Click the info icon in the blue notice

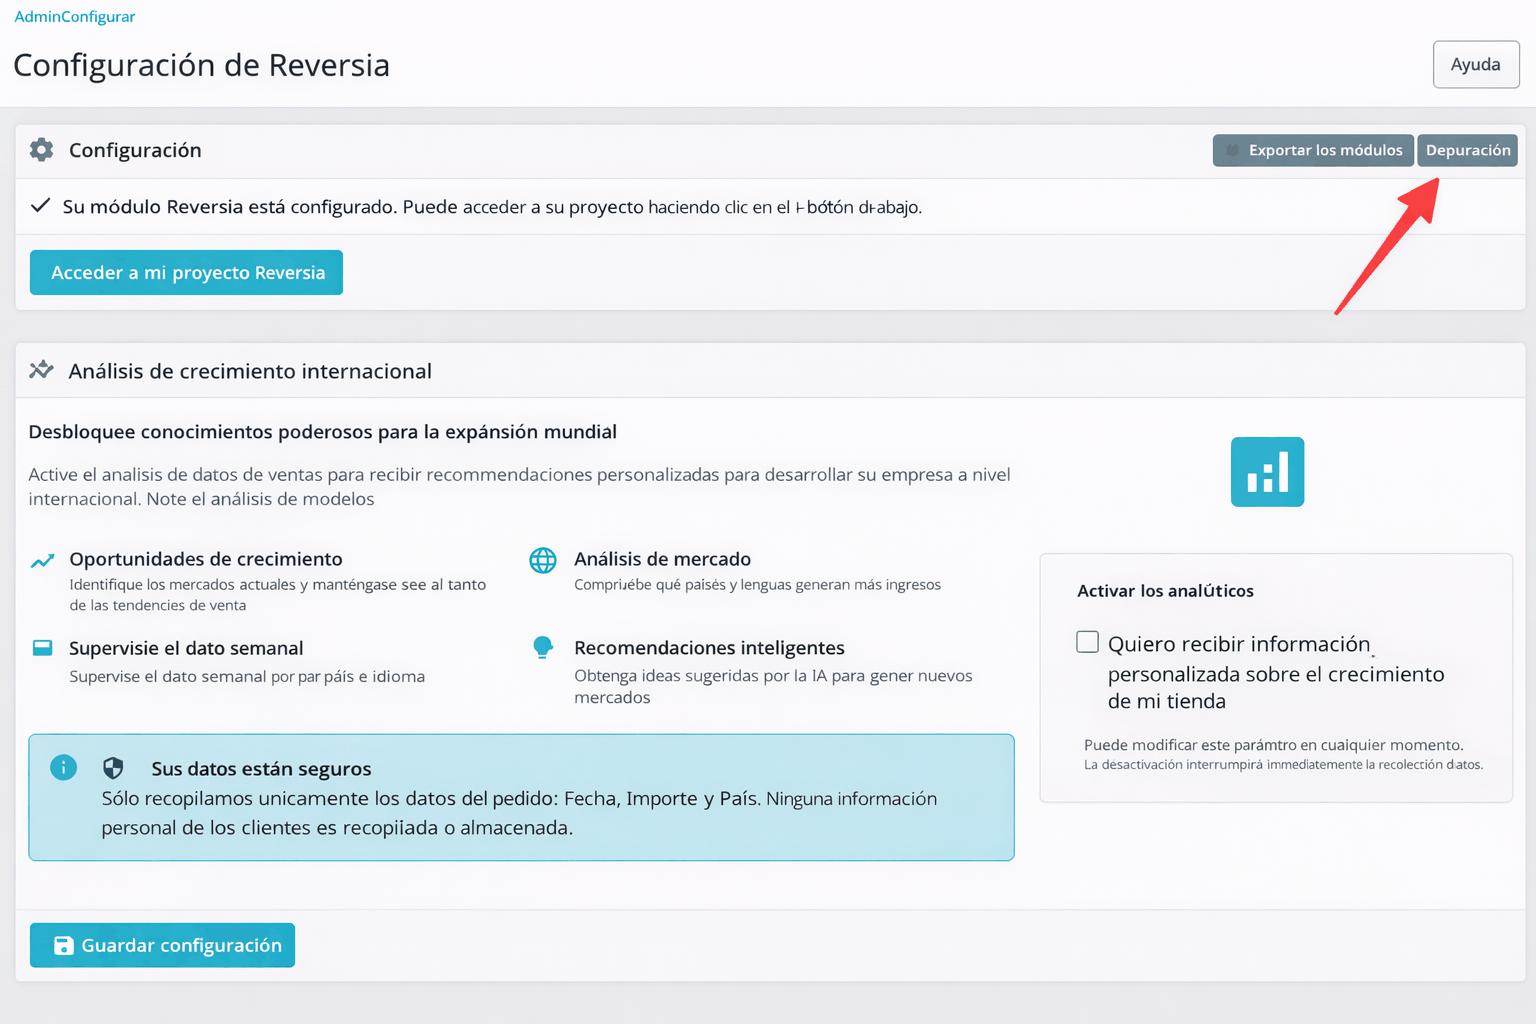[x=63, y=767]
